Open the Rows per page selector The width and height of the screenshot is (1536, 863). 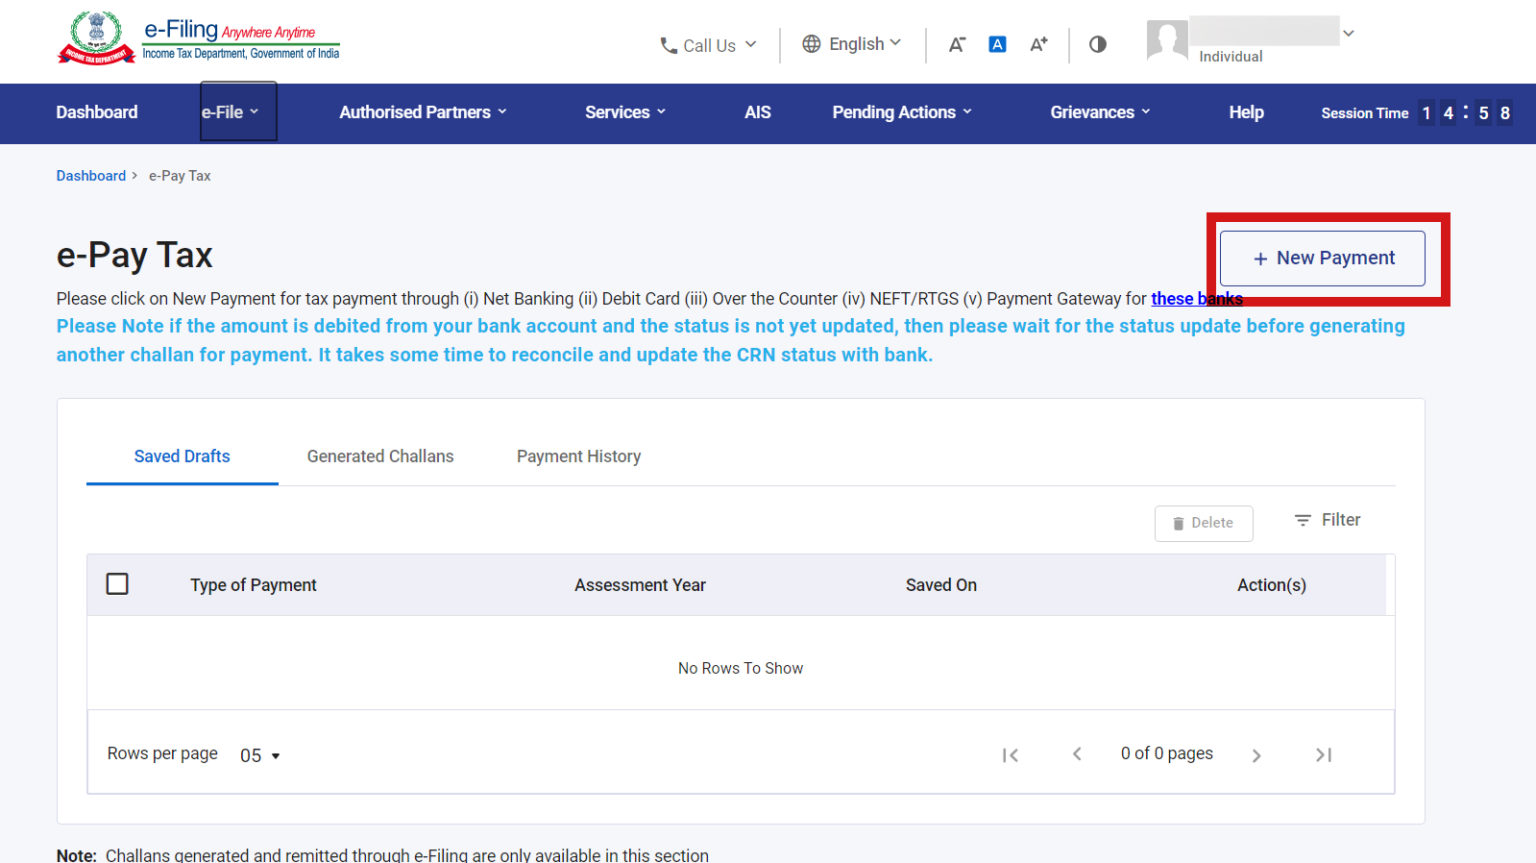258,755
